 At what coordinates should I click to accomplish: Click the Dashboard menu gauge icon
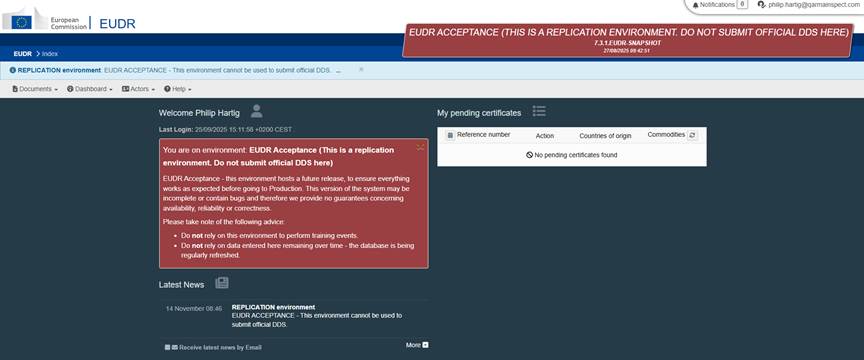point(70,89)
